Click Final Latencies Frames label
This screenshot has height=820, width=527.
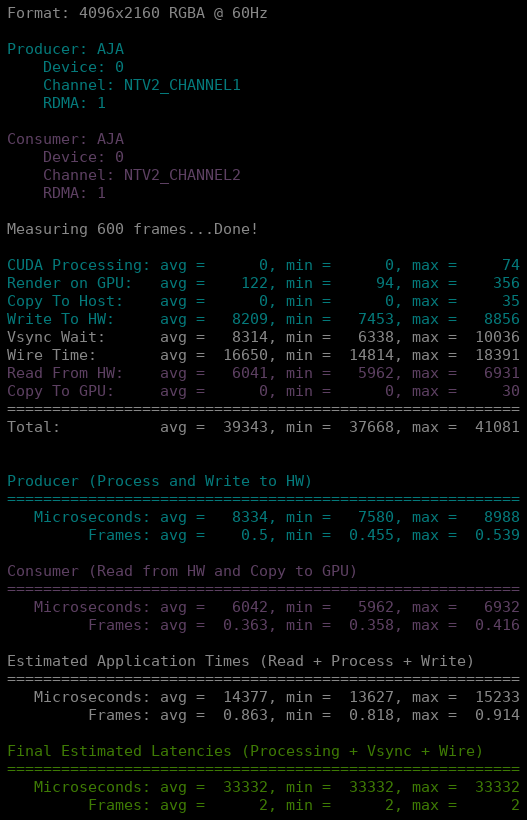(119, 805)
